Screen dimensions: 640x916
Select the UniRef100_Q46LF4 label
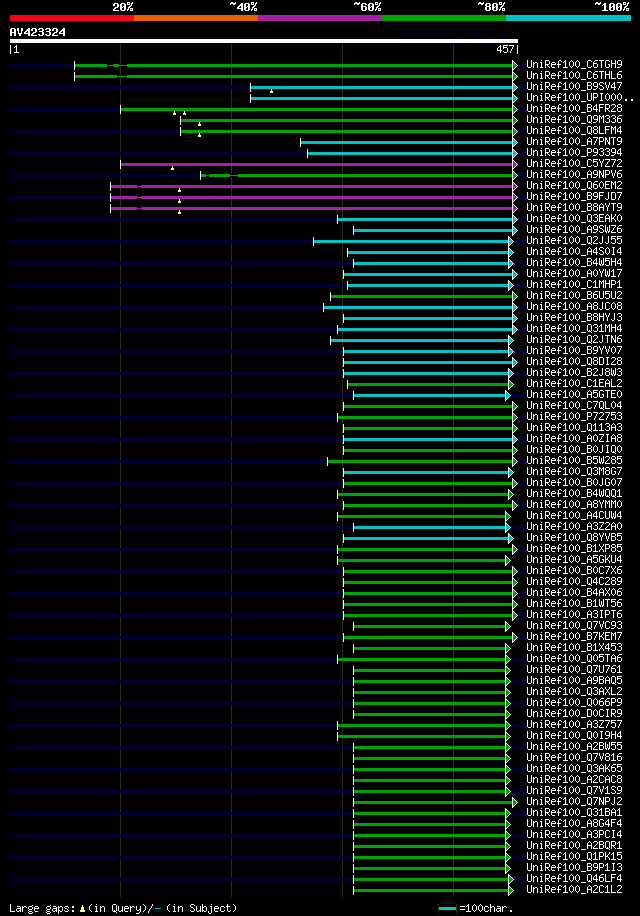[574, 879]
